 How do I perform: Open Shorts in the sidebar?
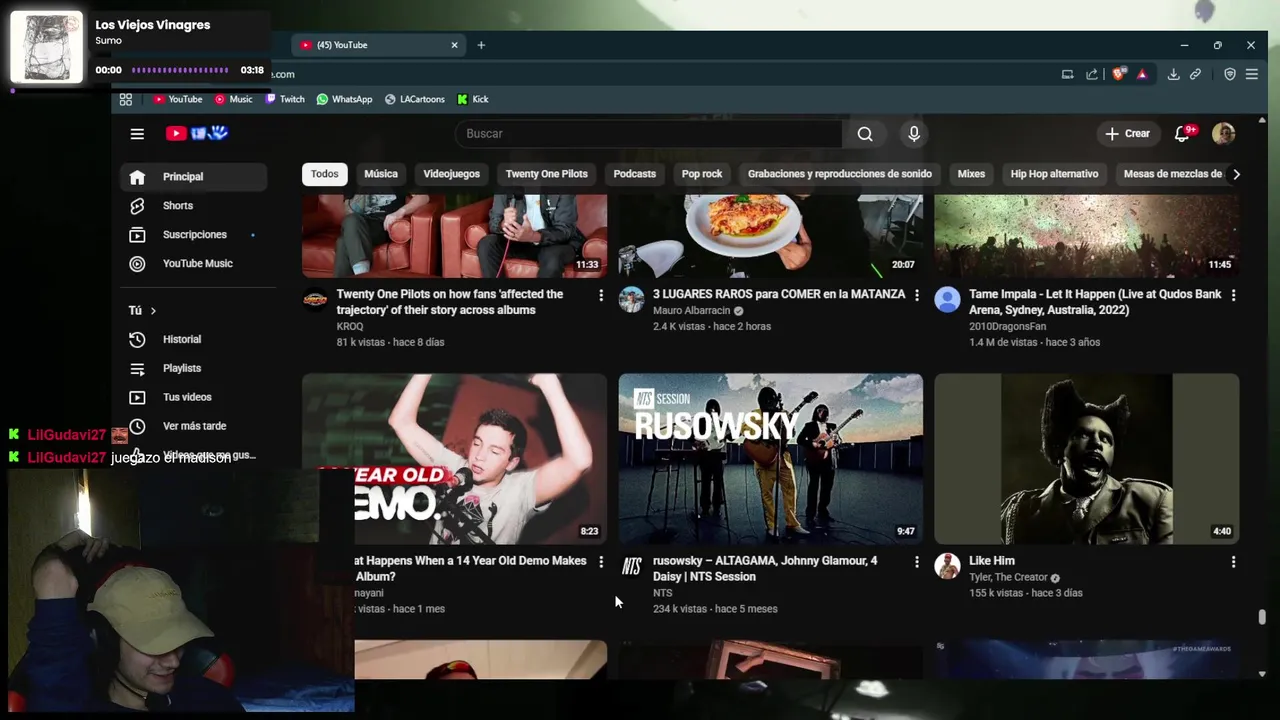click(x=193, y=206)
